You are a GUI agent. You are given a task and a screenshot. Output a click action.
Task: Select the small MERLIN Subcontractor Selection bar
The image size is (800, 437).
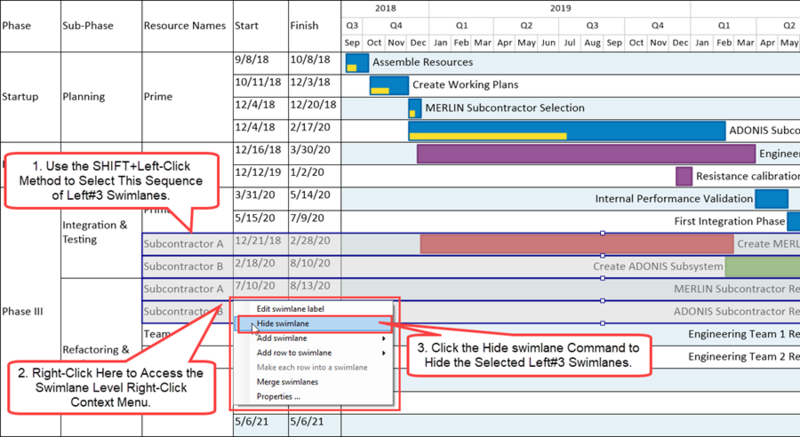tap(415, 108)
